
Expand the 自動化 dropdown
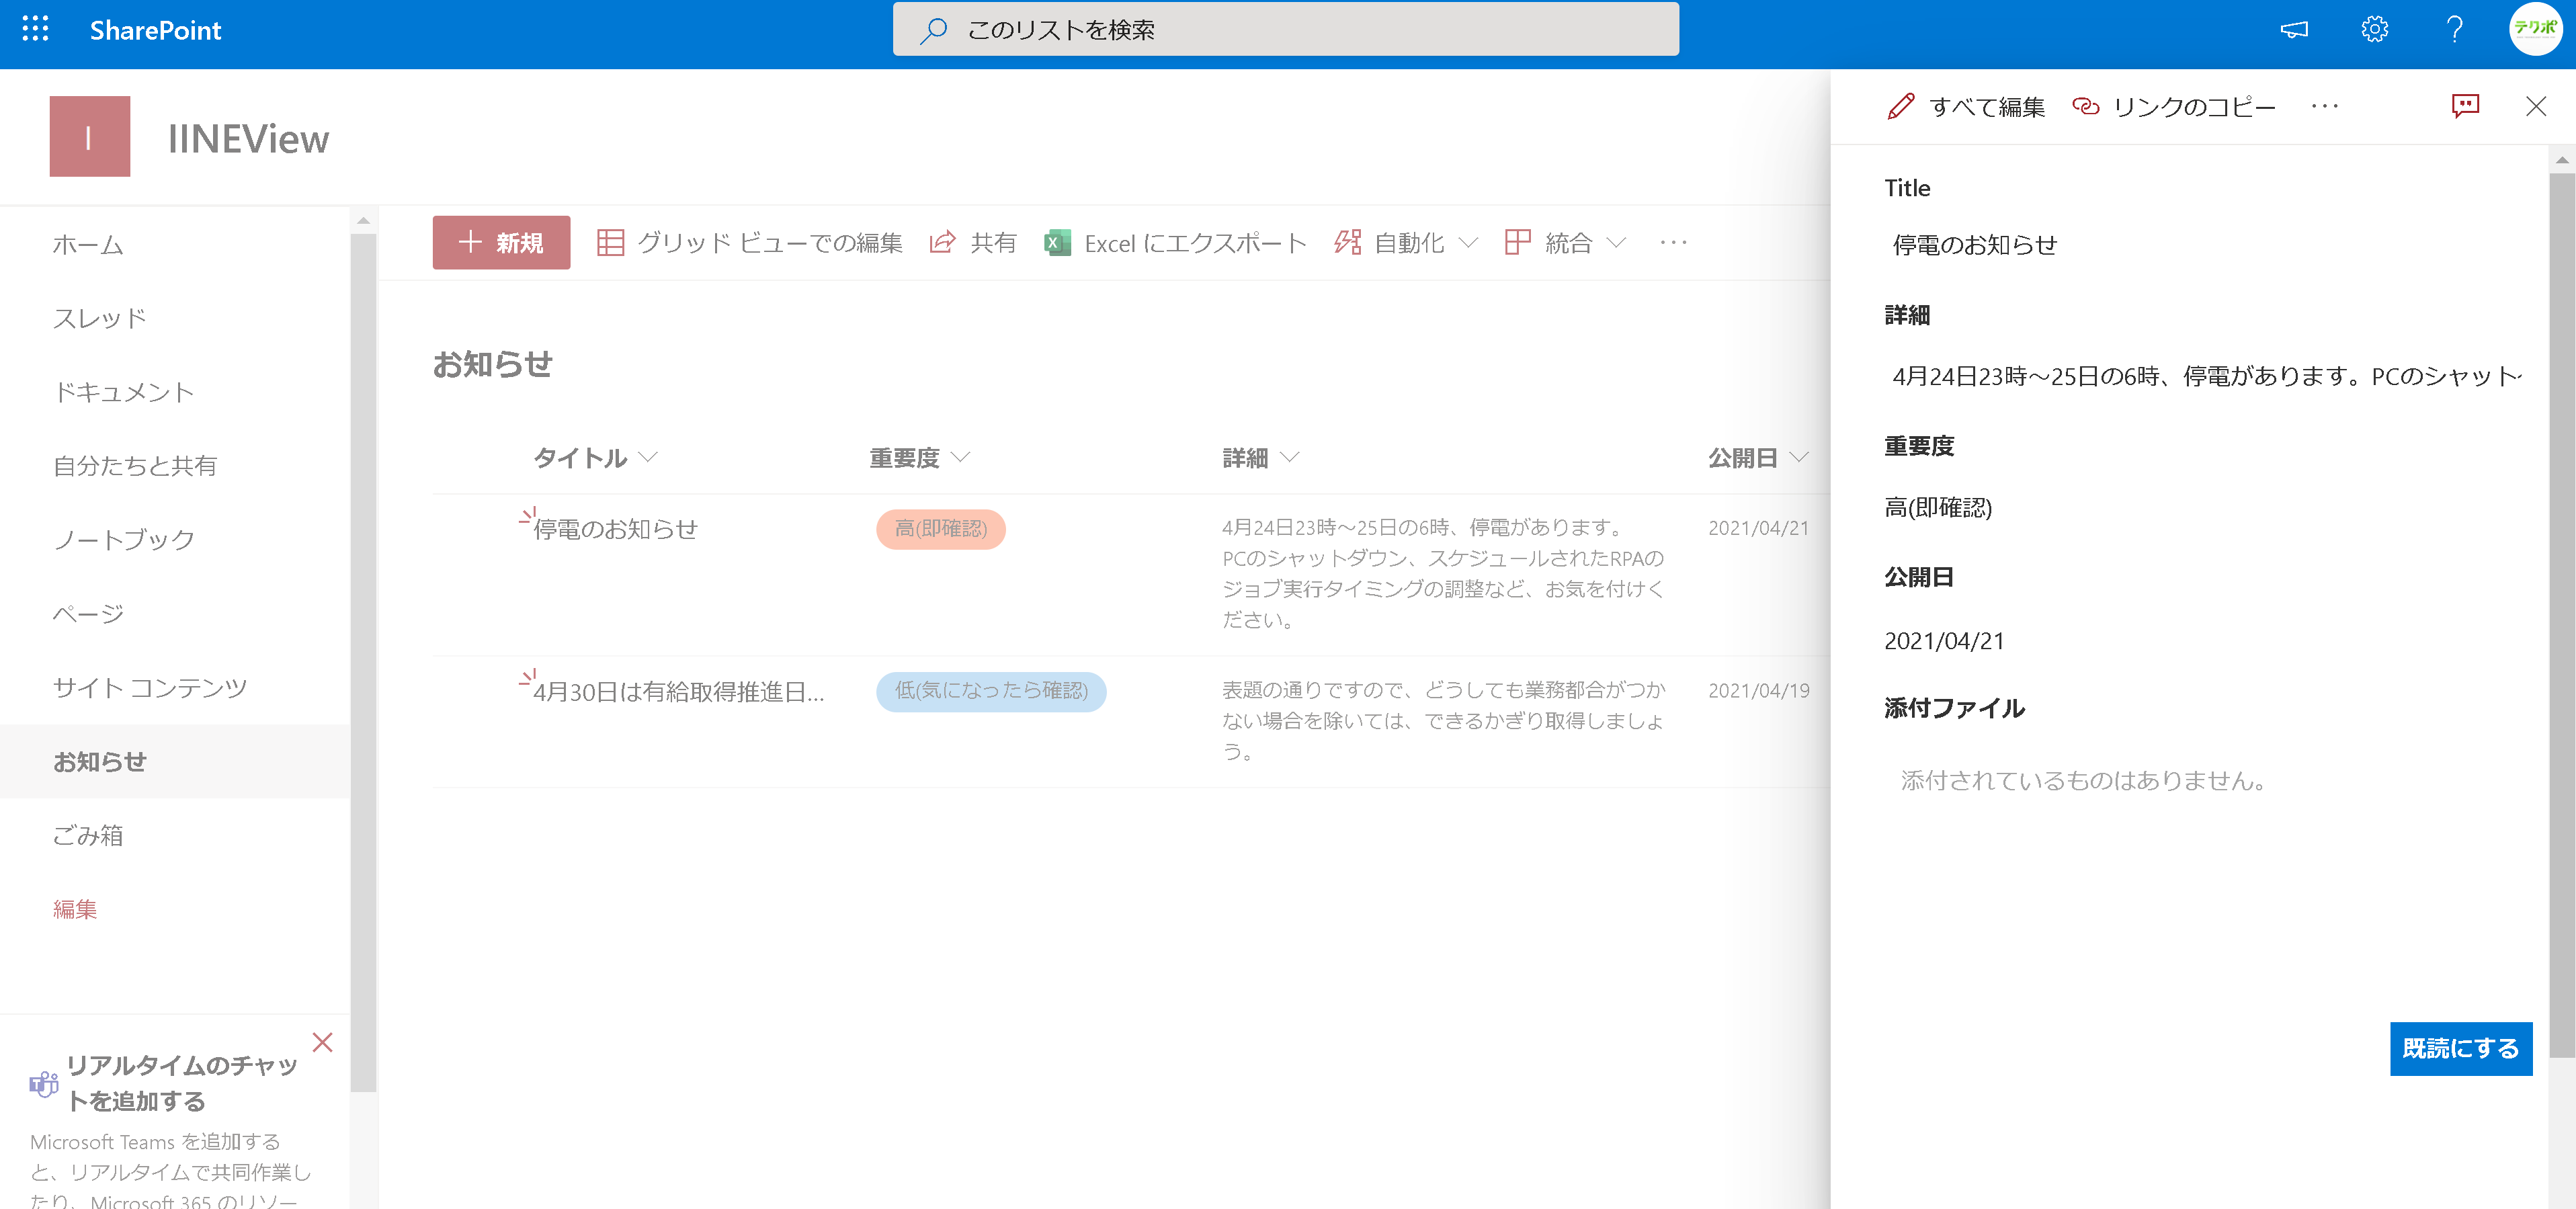[x=1405, y=243]
